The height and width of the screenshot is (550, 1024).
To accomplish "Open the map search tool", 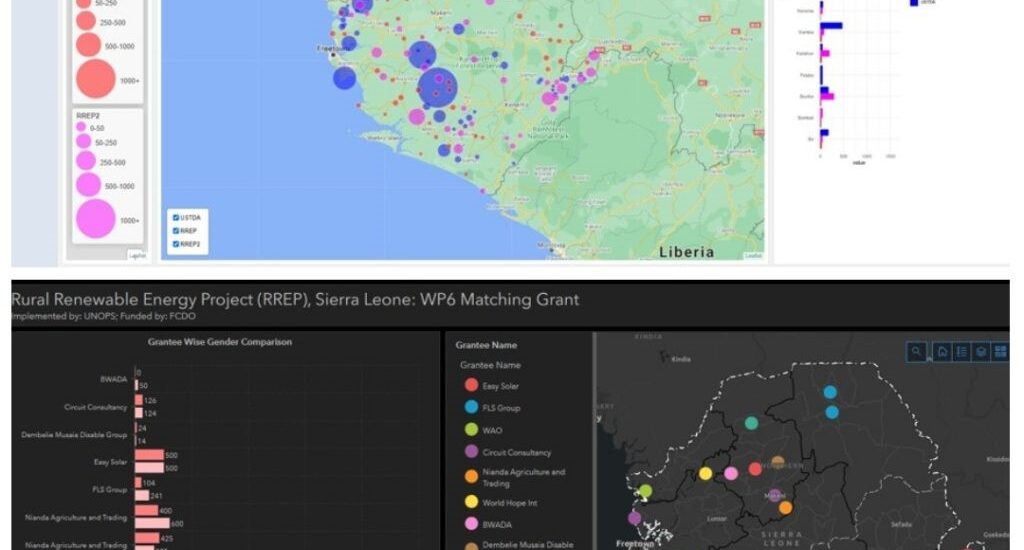I will point(917,351).
